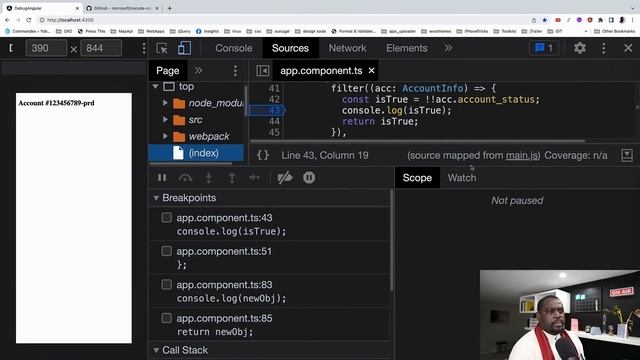Enable breakpoint app.component.ts:43

click(167, 218)
